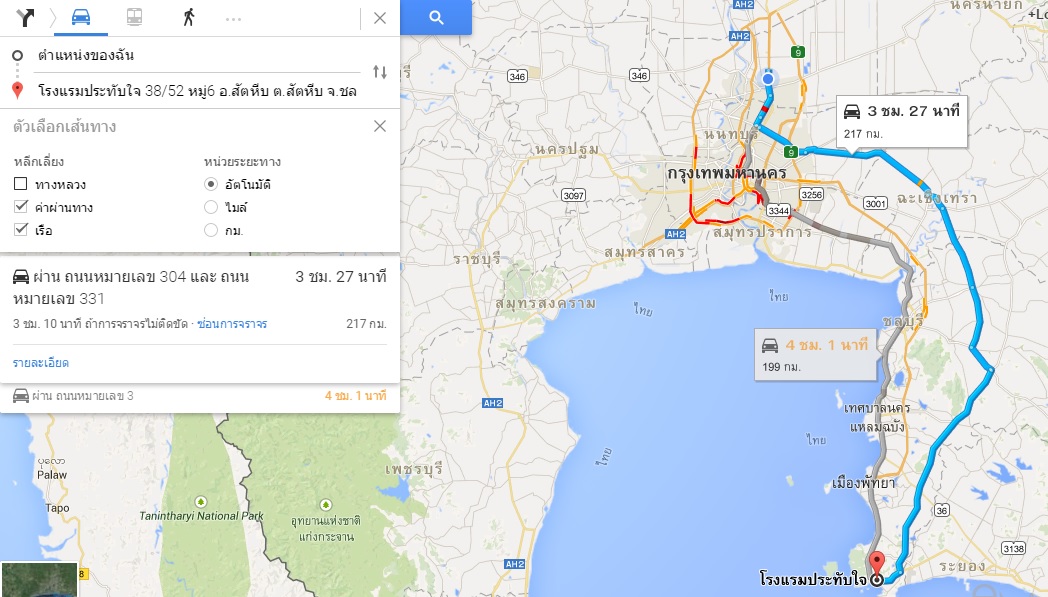The height and width of the screenshot is (597, 1048).
Task: Open the directions fork icon
Action: coord(25,17)
